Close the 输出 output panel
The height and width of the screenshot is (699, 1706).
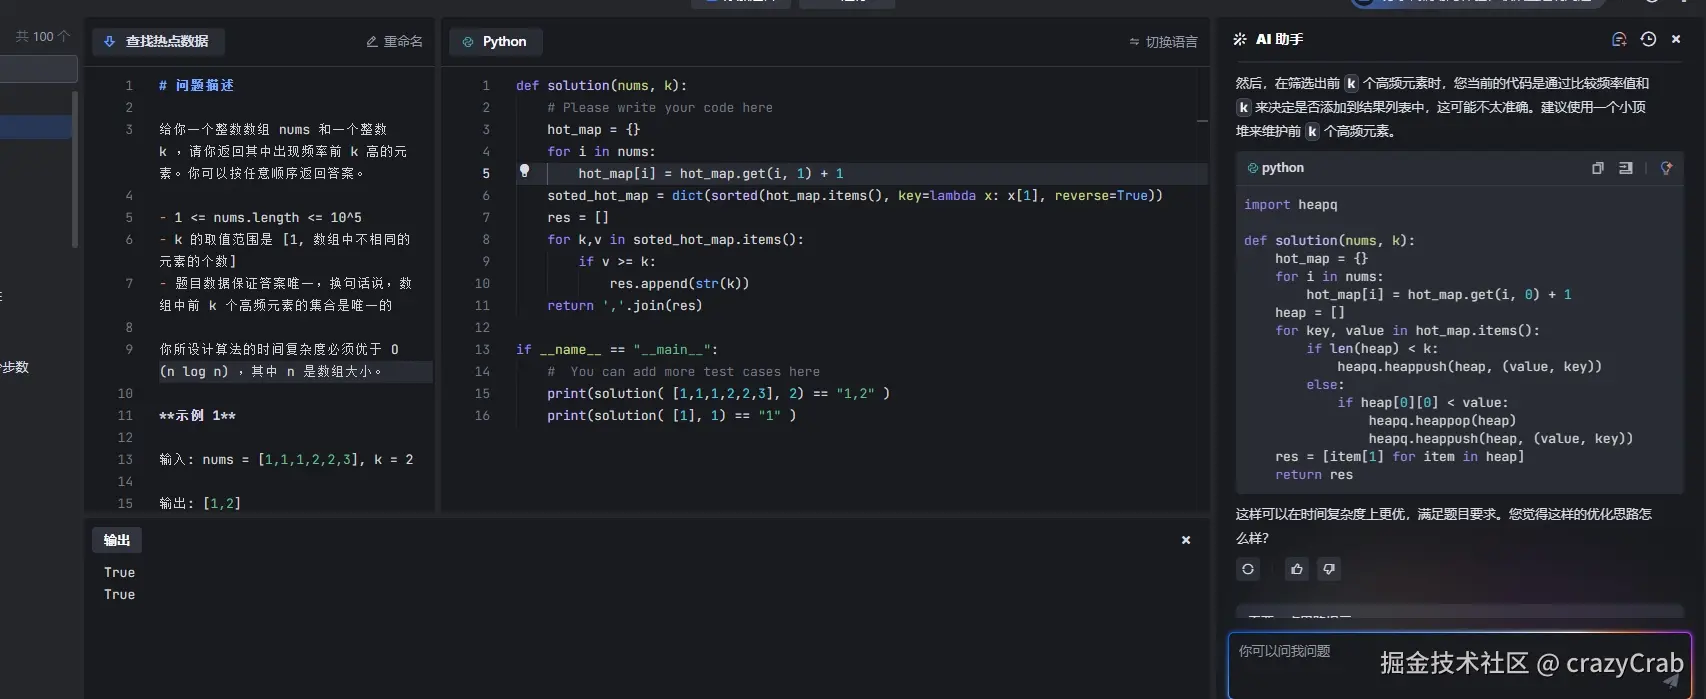pos(1186,540)
